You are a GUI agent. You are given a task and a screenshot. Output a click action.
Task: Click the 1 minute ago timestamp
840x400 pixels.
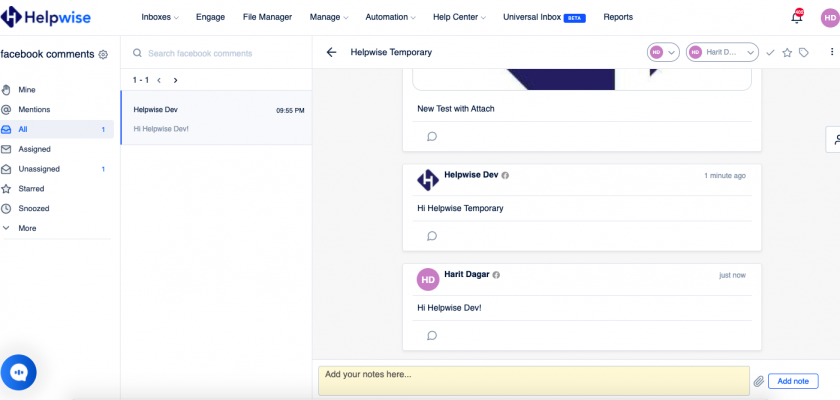[x=725, y=176]
